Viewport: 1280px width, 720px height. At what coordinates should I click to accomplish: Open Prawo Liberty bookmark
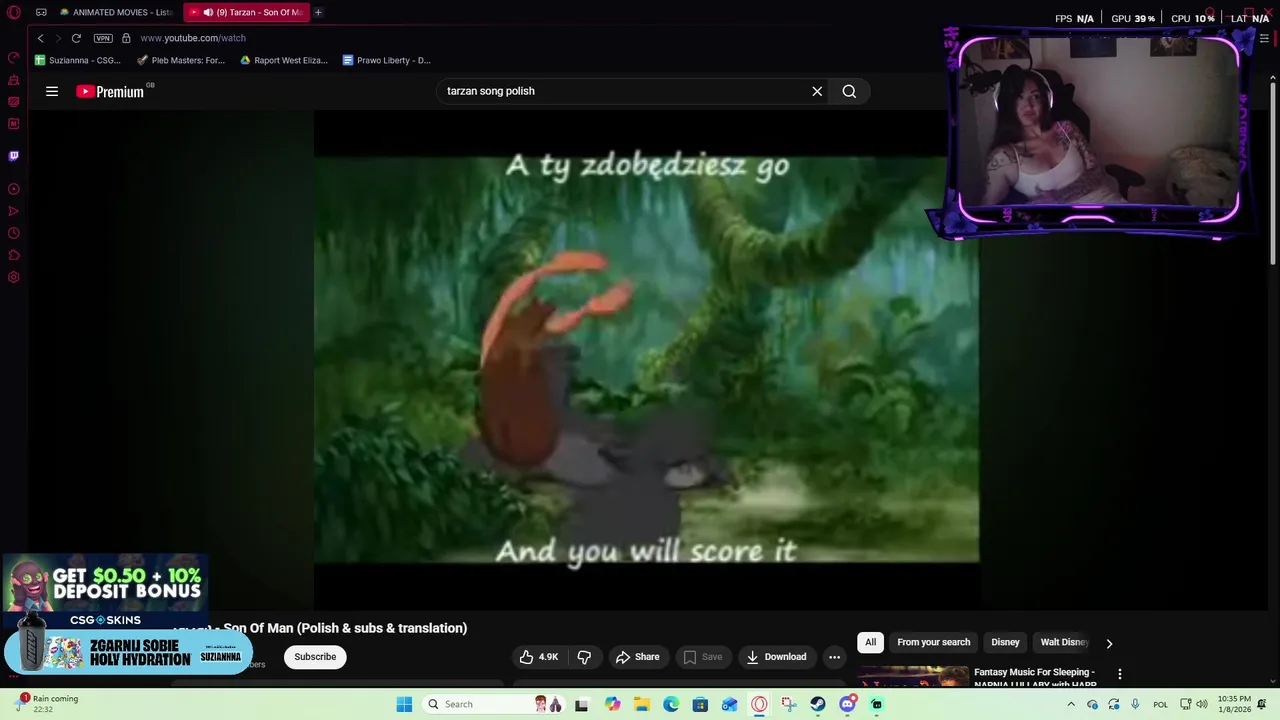tap(387, 60)
